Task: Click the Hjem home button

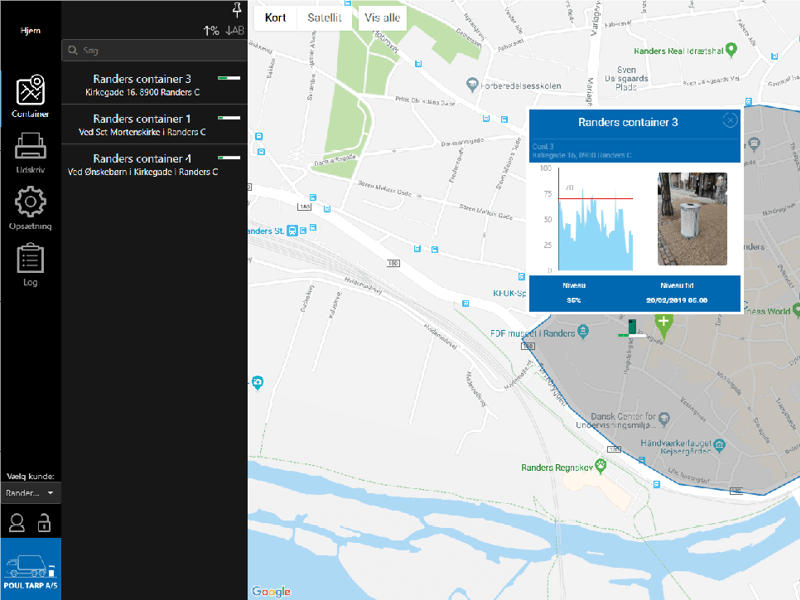Action: click(30, 30)
